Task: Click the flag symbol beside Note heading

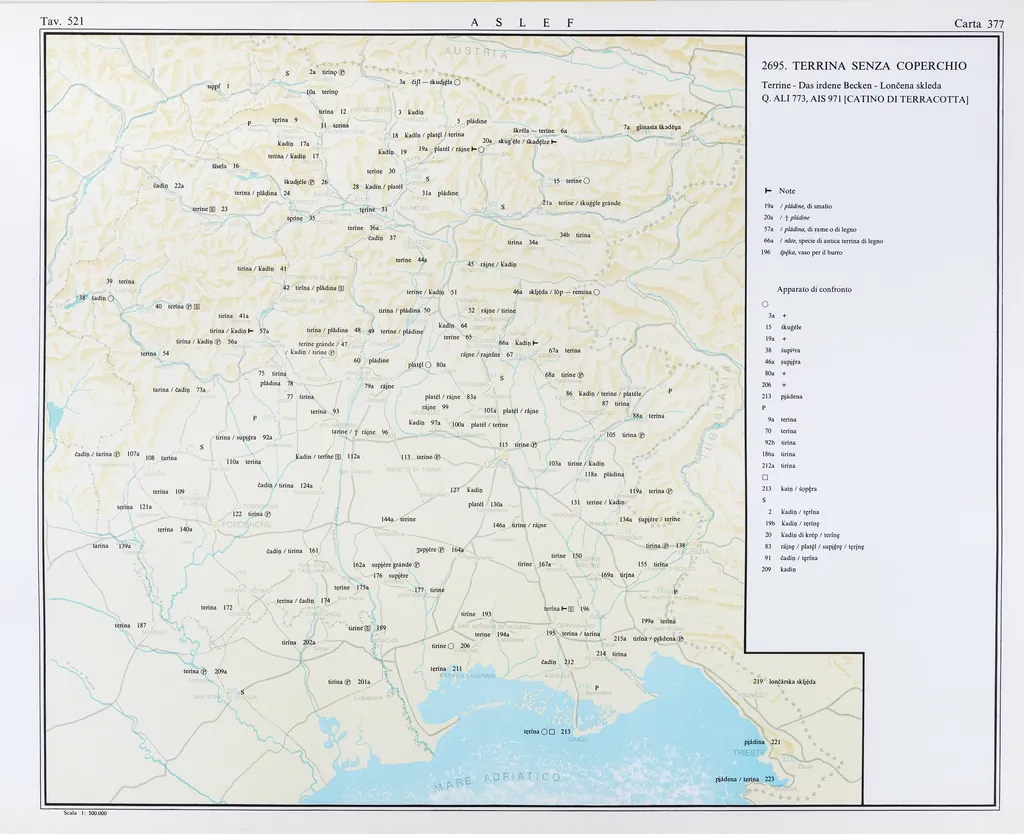Action: (x=767, y=191)
